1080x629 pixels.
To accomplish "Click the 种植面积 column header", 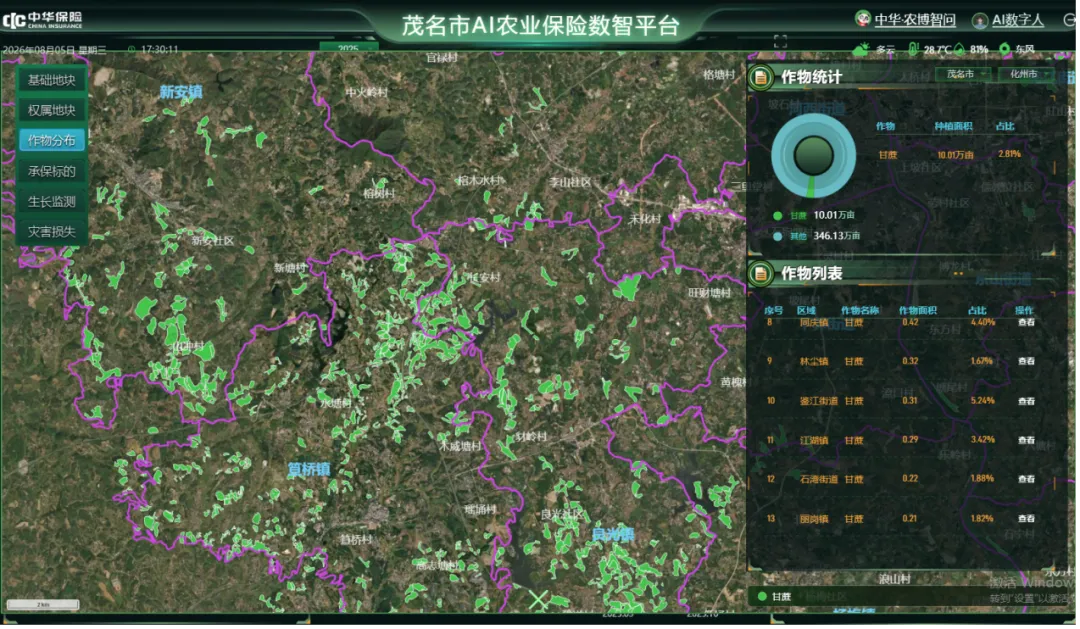I will click(953, 127).
